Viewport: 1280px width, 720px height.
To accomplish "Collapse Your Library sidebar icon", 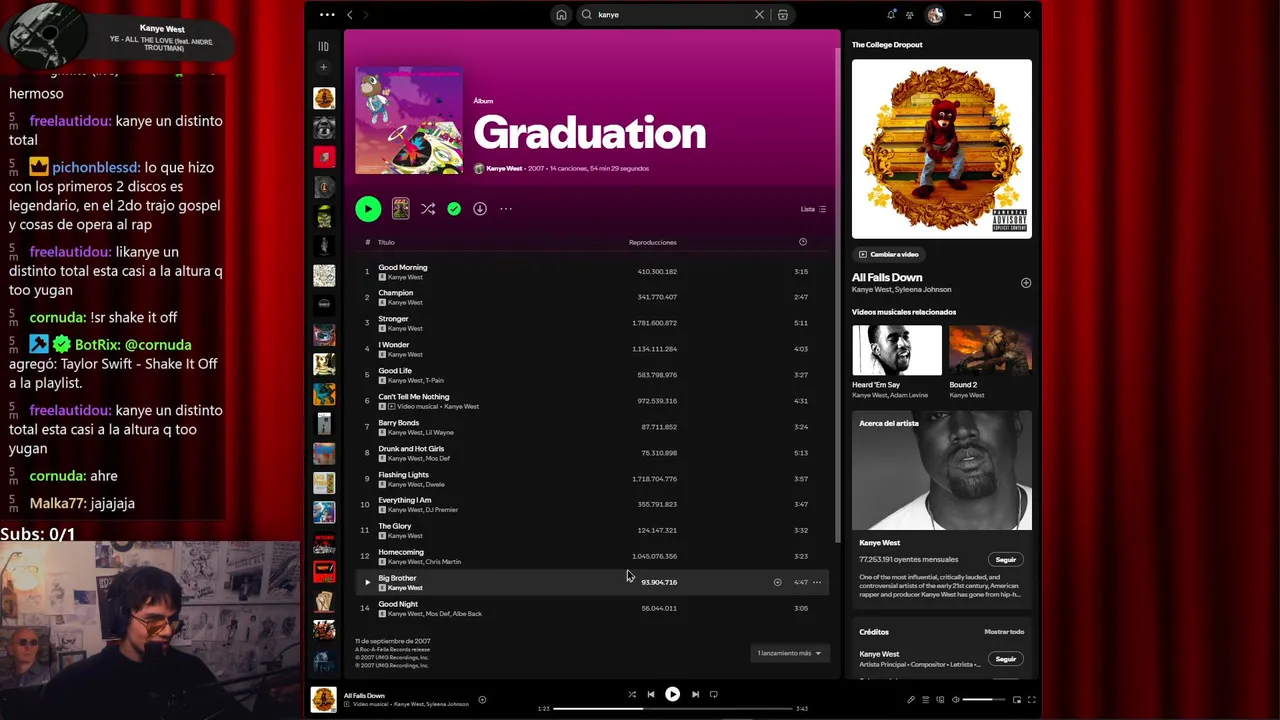I will [323, 46].
